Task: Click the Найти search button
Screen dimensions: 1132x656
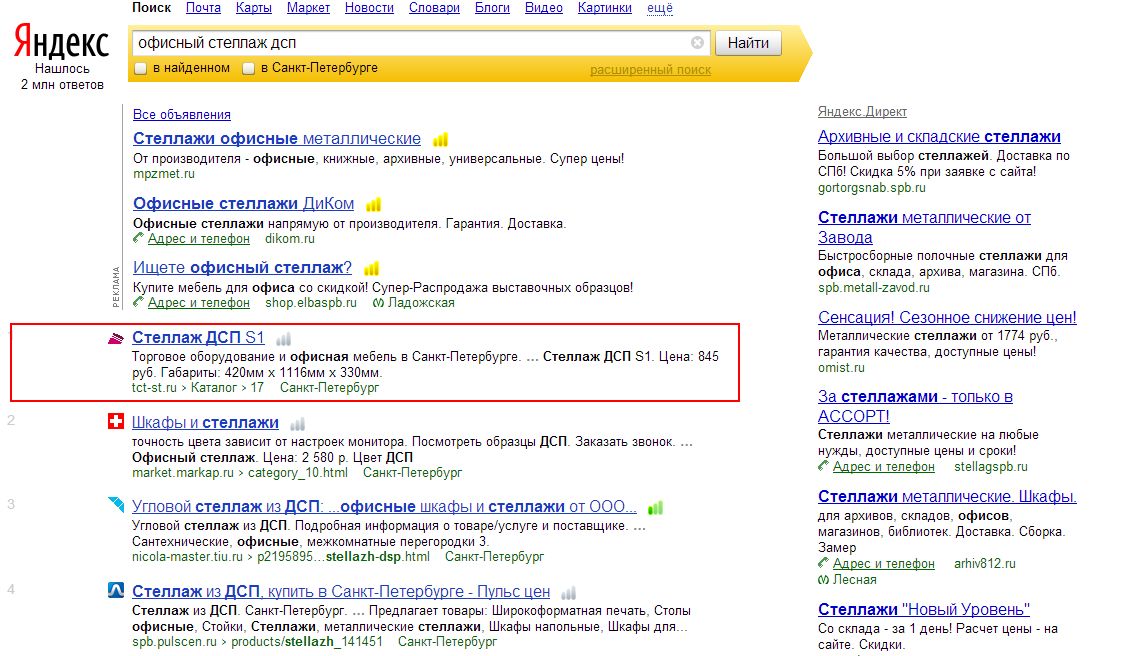Action: point(748,43)
